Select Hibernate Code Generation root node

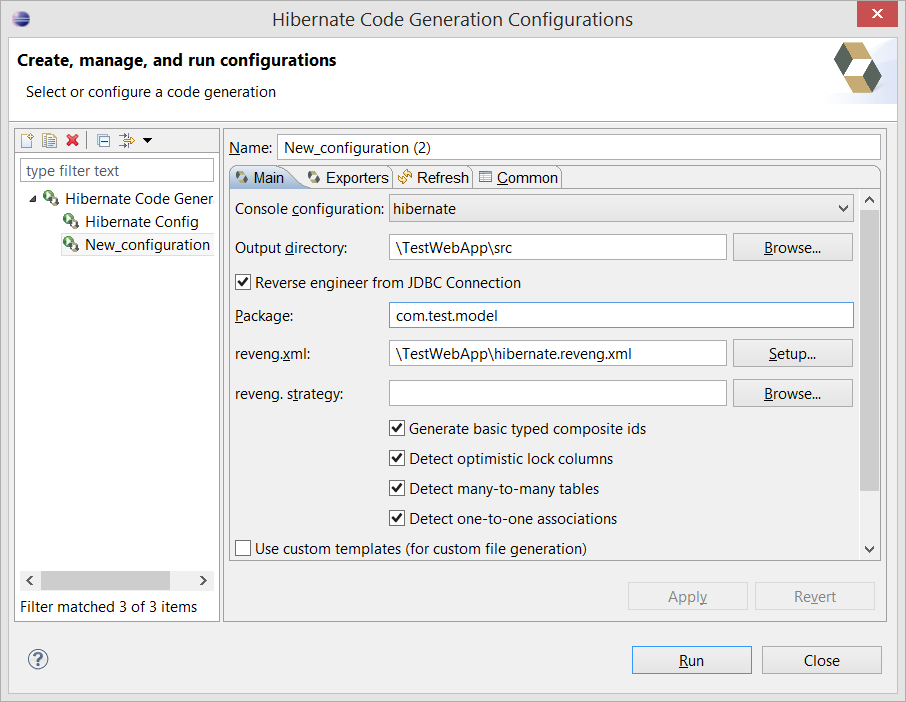point(139,199)
